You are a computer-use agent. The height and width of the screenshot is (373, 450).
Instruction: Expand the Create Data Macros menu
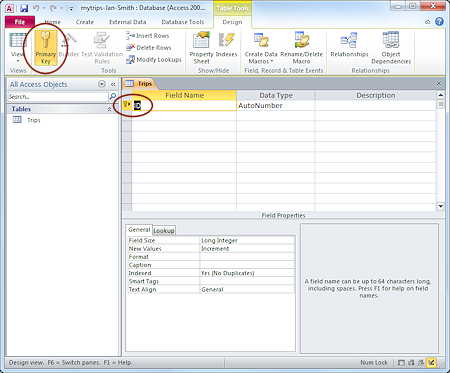[x=261, y=48]
